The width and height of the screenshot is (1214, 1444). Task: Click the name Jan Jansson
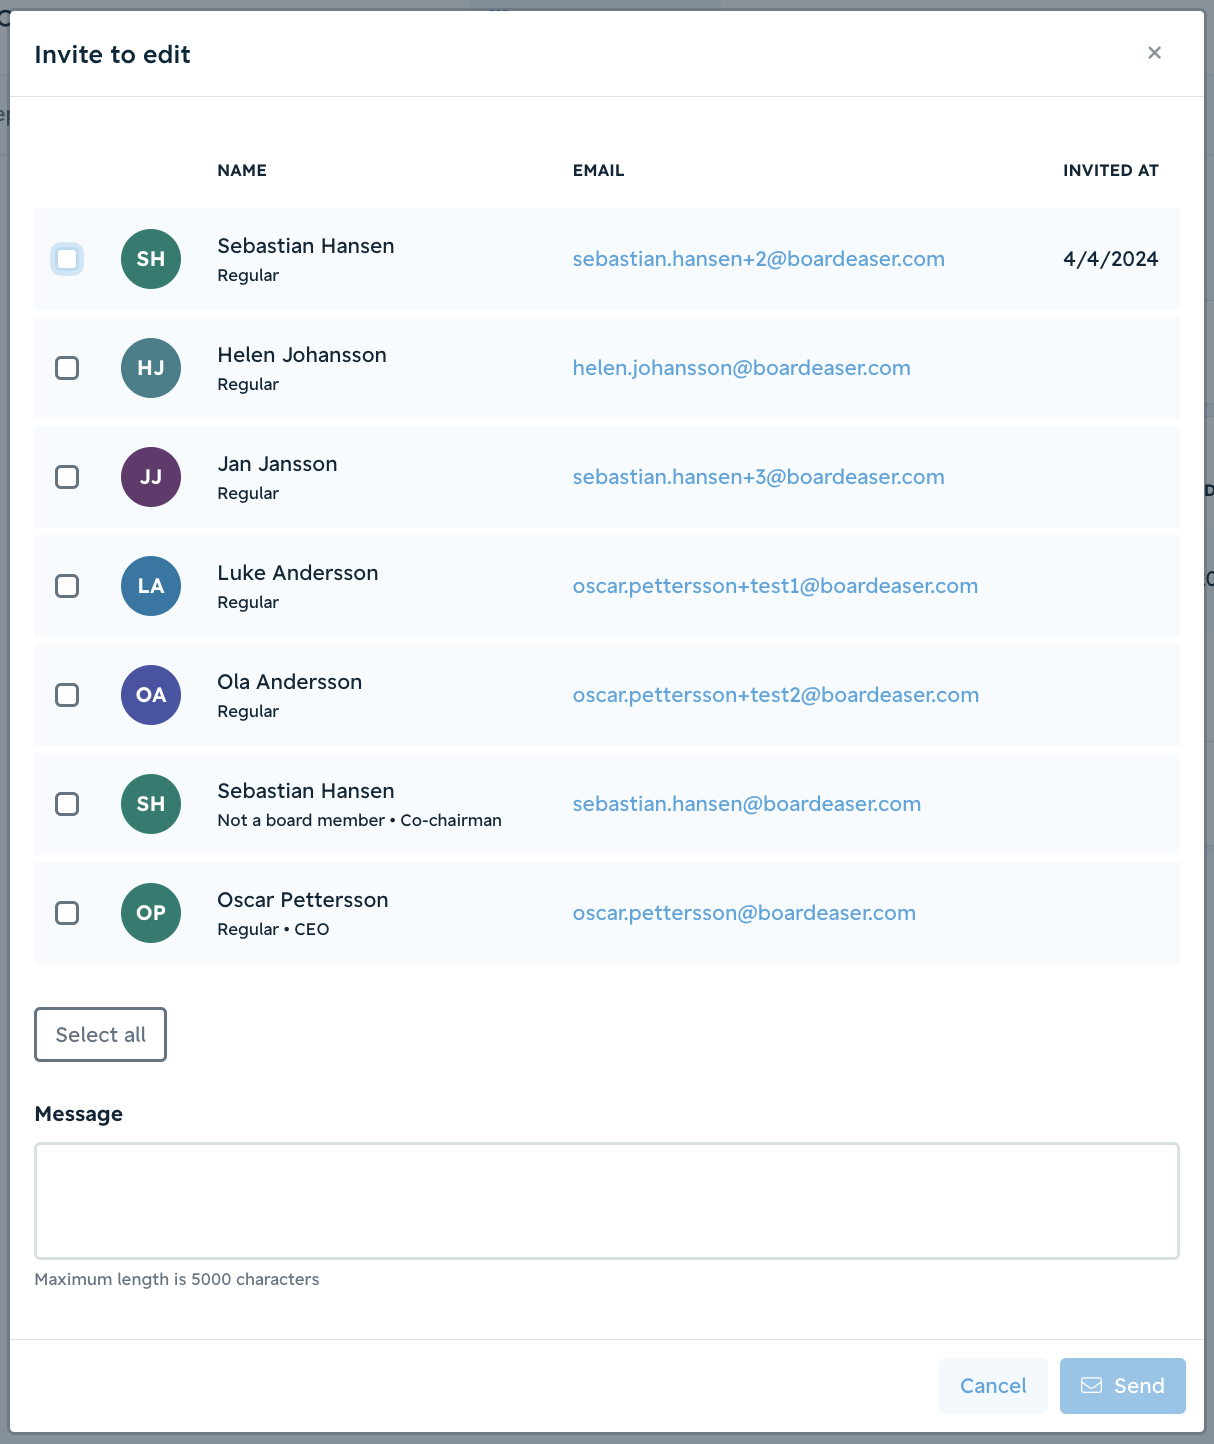pos(277,464)
